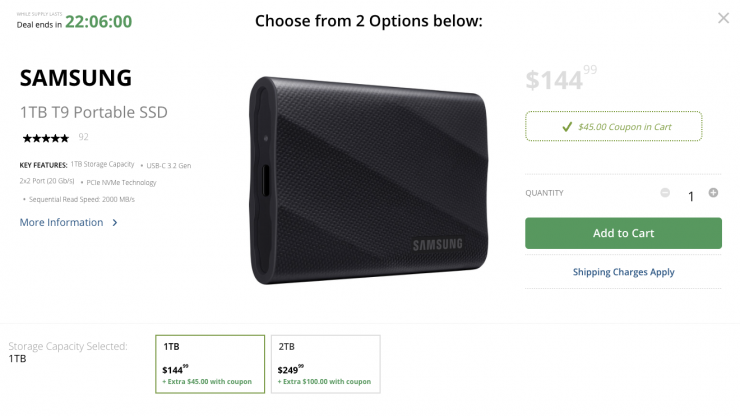
Task: Click the large $144.99 price
Action: point(560,80)
